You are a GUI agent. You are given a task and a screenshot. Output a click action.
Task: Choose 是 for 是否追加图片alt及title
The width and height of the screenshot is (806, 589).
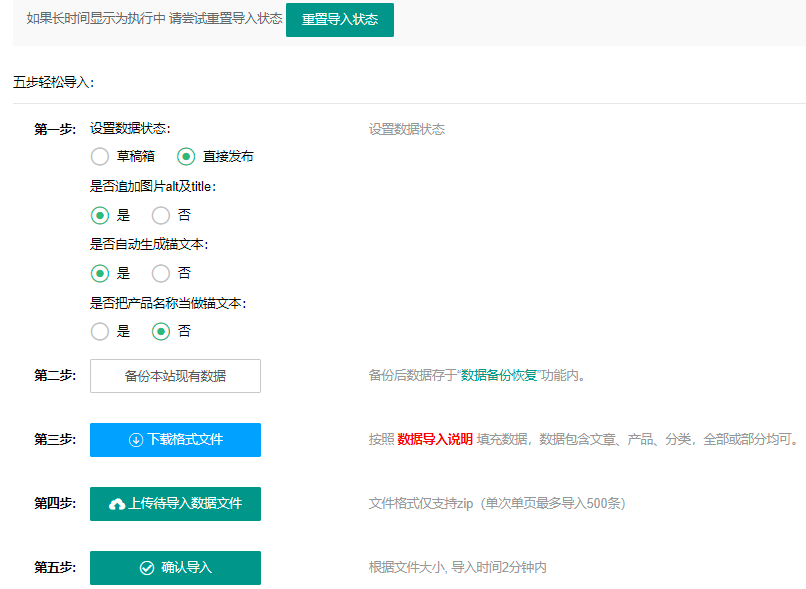tap(100, 215)
